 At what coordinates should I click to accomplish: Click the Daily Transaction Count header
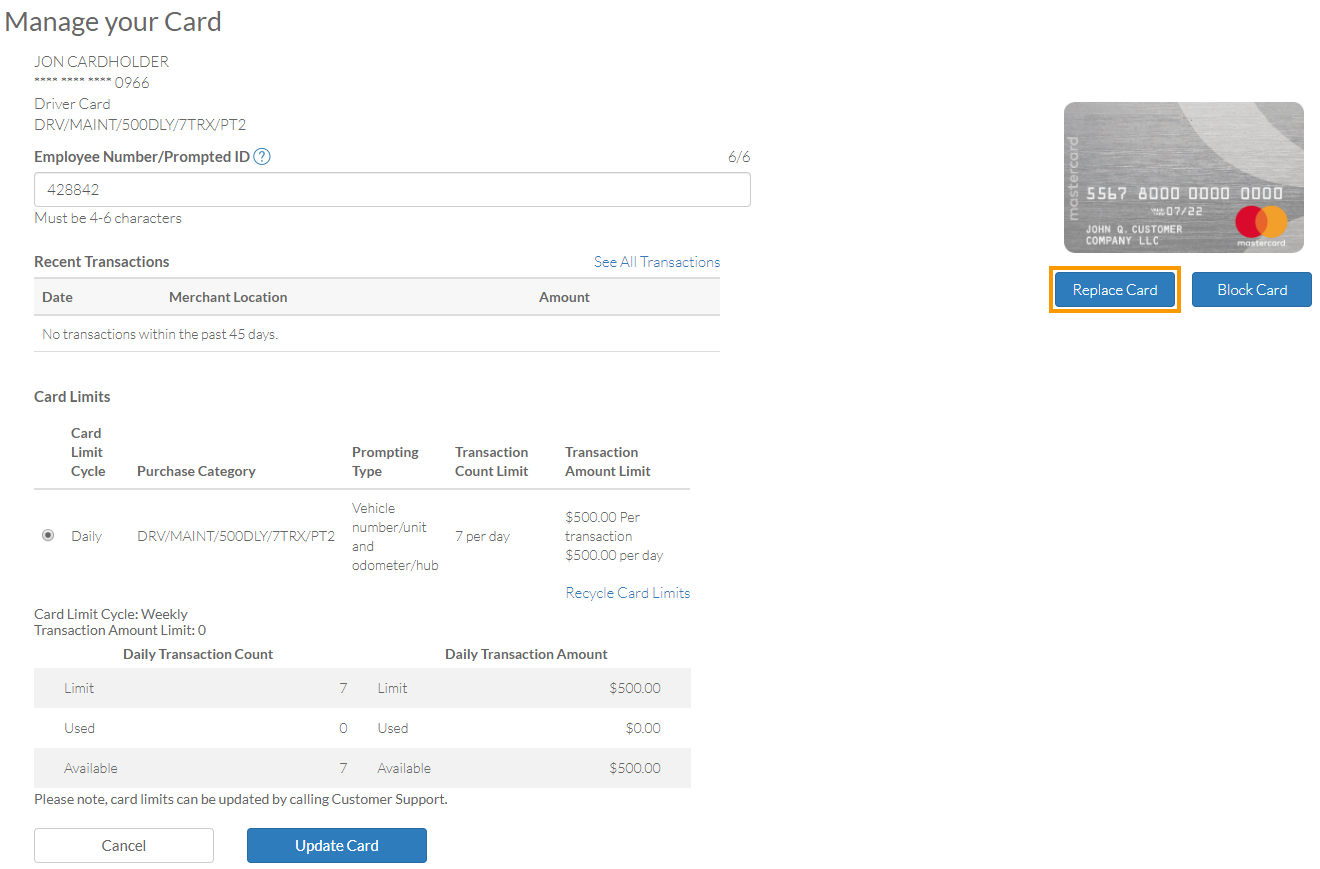(x=197, y=653)
